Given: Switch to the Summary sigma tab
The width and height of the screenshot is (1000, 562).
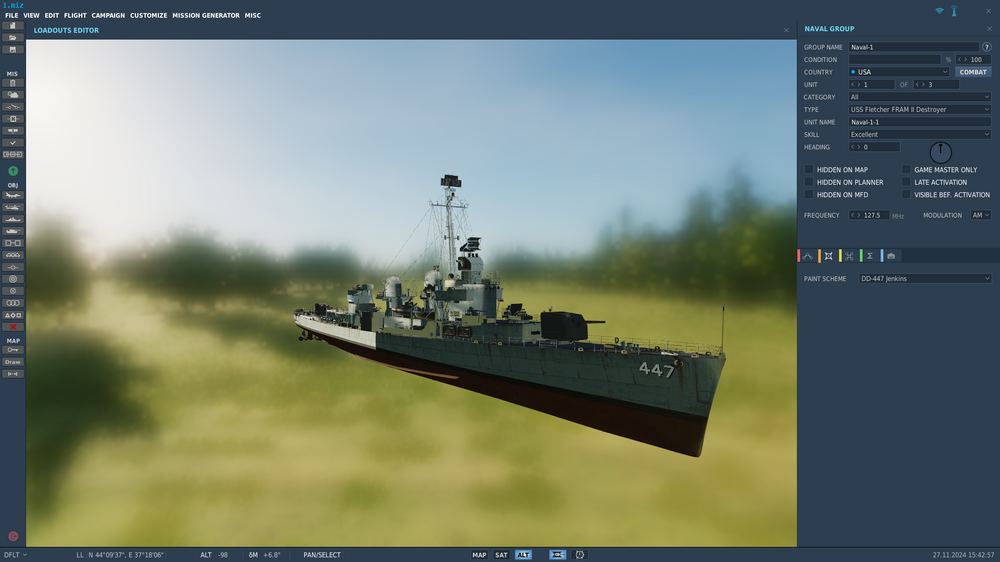Looking at the screenshot, I should point(870,256).
